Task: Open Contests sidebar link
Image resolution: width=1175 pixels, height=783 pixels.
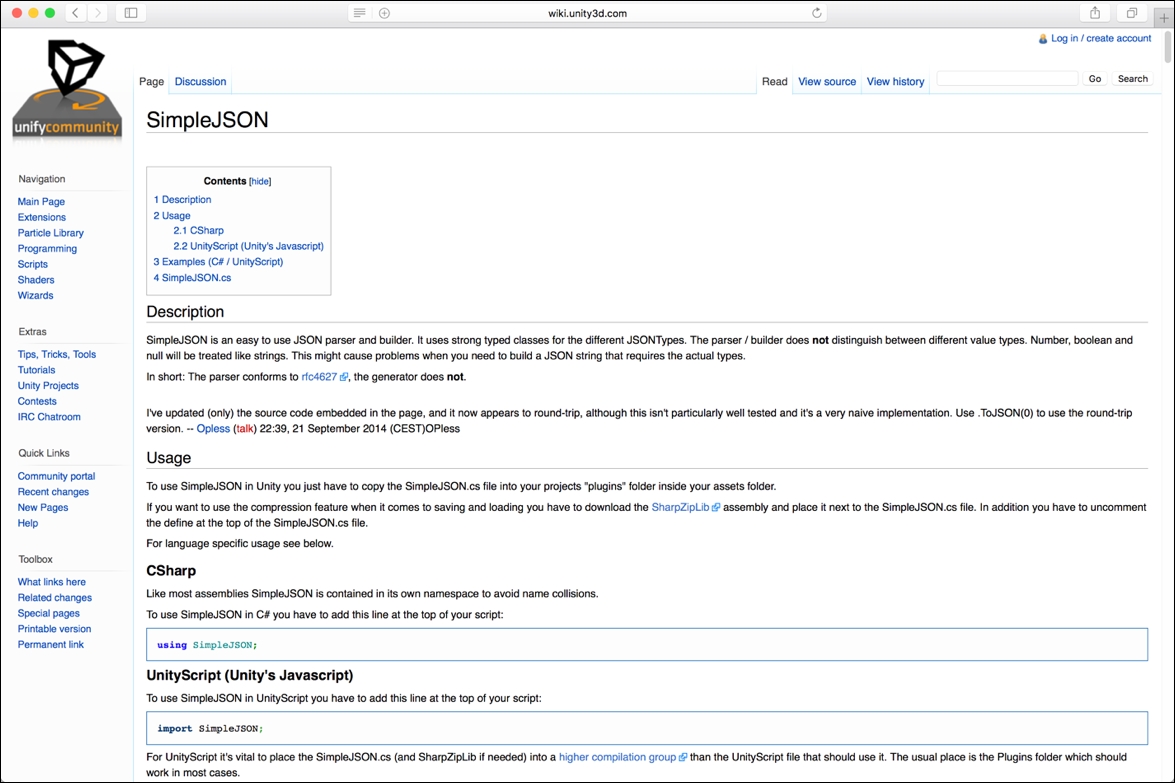Action: coord(37,402)
